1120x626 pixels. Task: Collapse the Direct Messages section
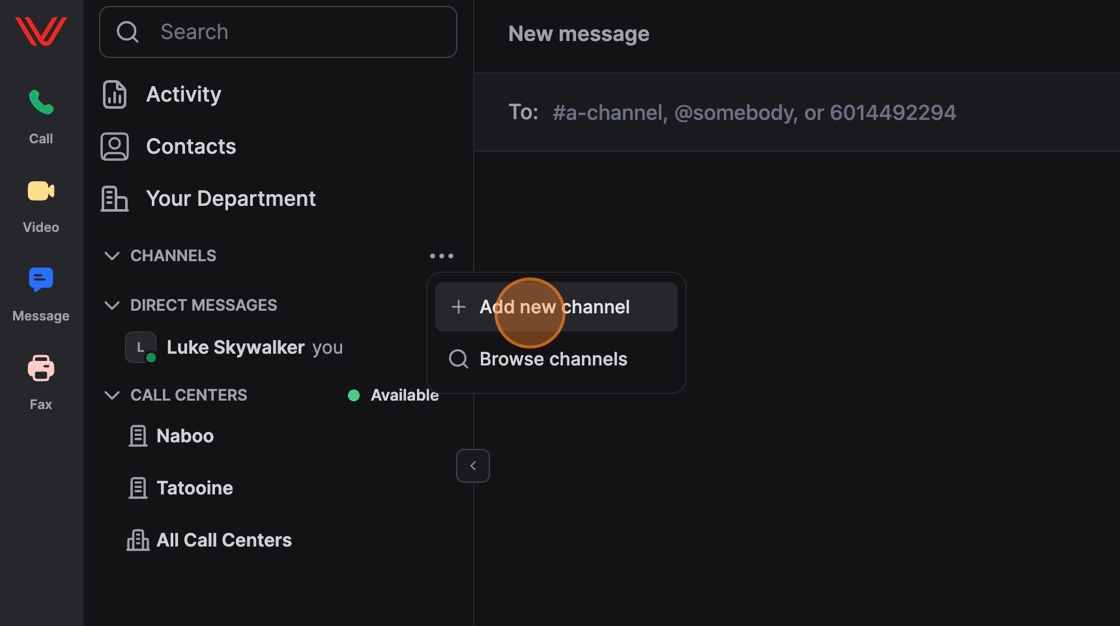tap(112, 305)
